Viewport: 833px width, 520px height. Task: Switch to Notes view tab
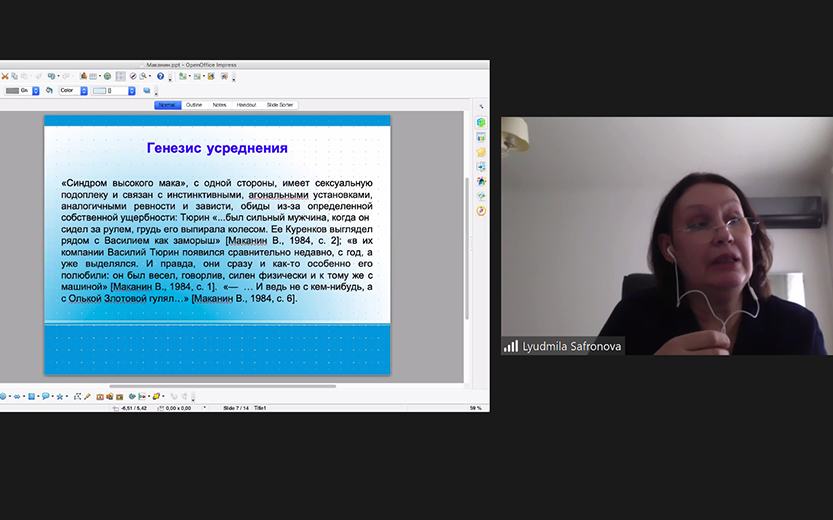click(219, 105)
